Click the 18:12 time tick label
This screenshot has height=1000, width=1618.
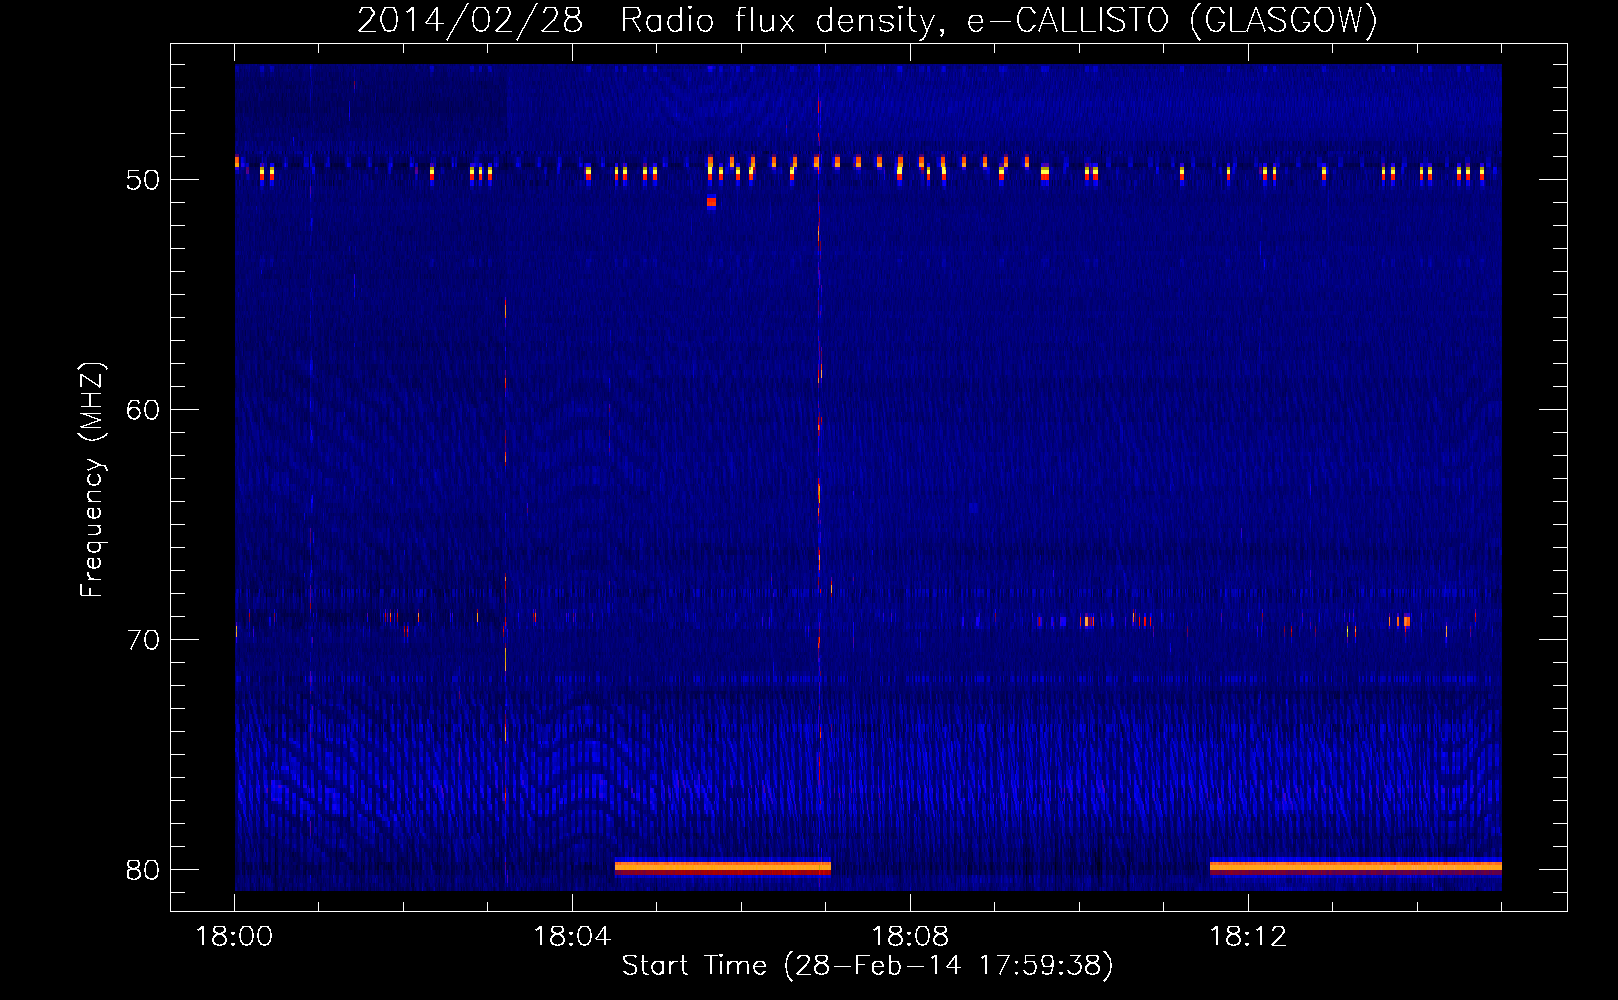tap(1248, 937)
